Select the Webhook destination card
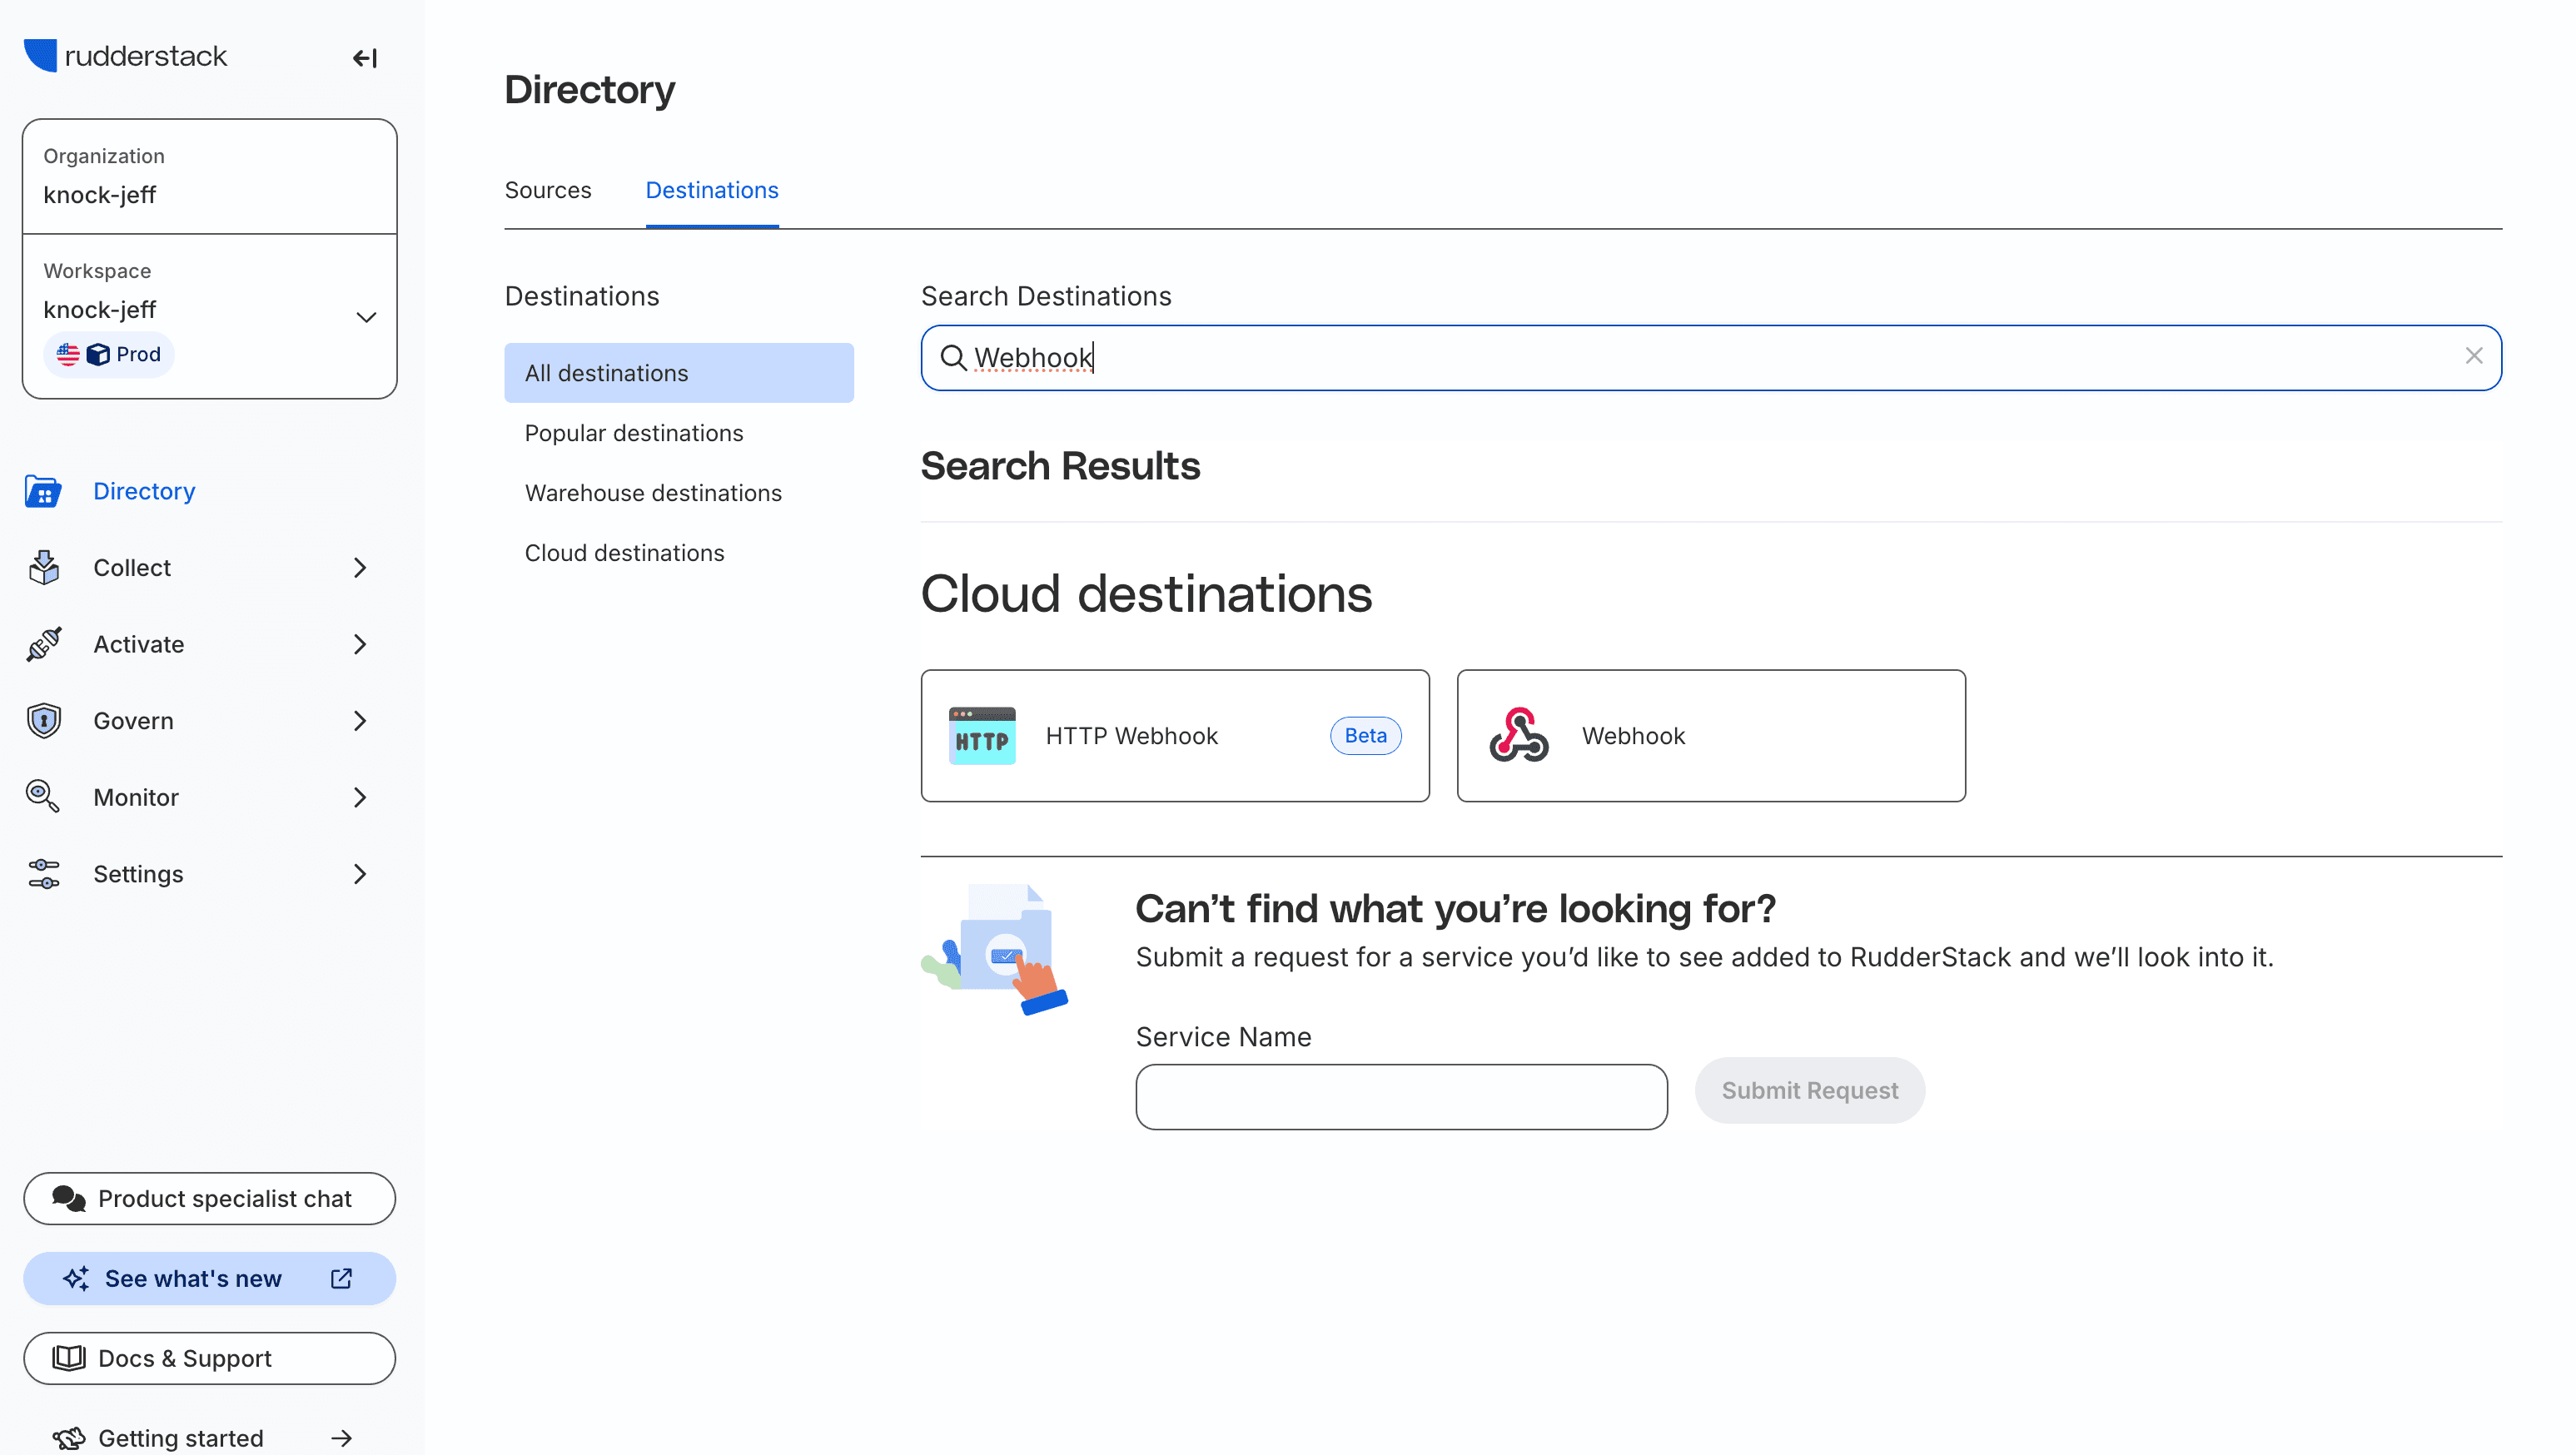This screenshot has width=2576, height=1455. (x=1709, y=735)
